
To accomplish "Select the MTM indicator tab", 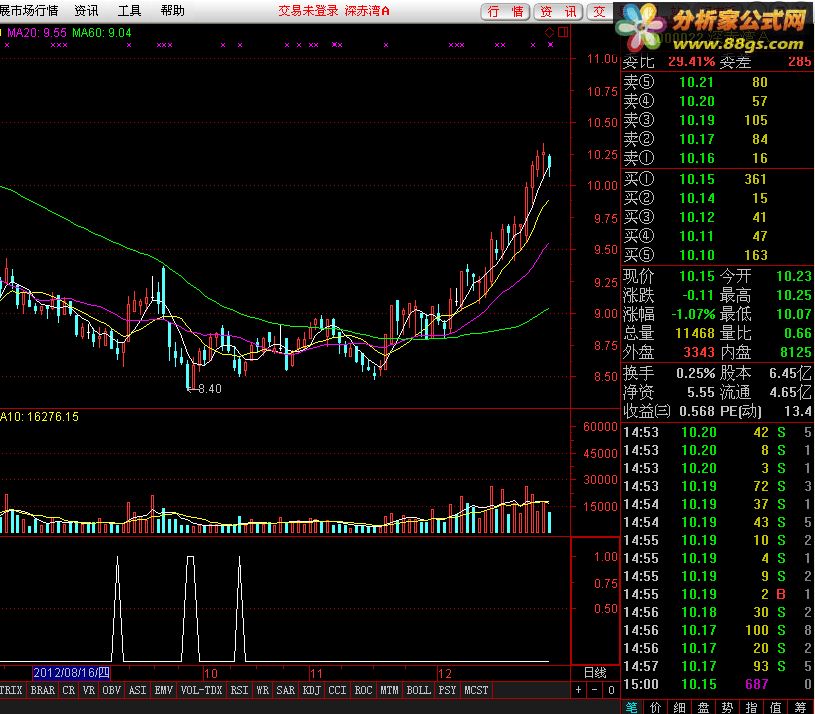I will click(389, 690).
